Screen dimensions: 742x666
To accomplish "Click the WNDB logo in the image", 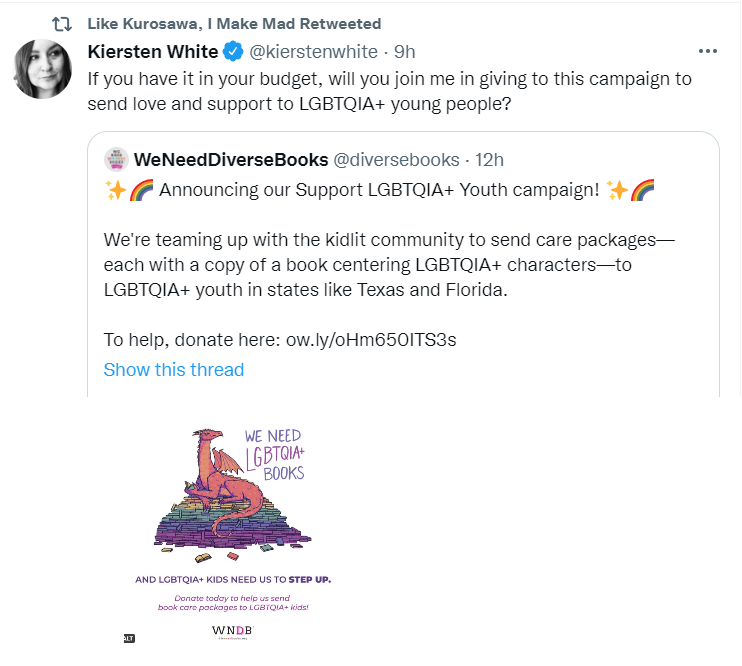I will 232,631.
